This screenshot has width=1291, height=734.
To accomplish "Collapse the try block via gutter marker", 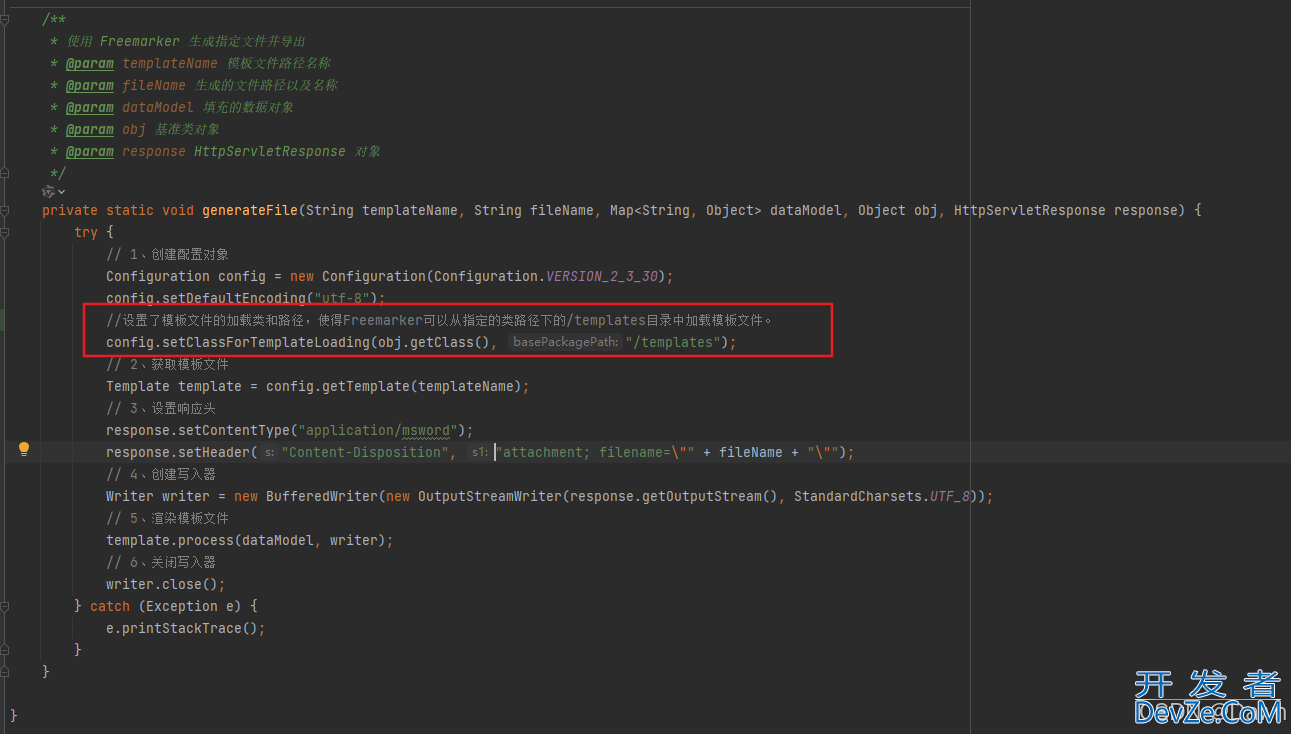I will coord(6,232).
